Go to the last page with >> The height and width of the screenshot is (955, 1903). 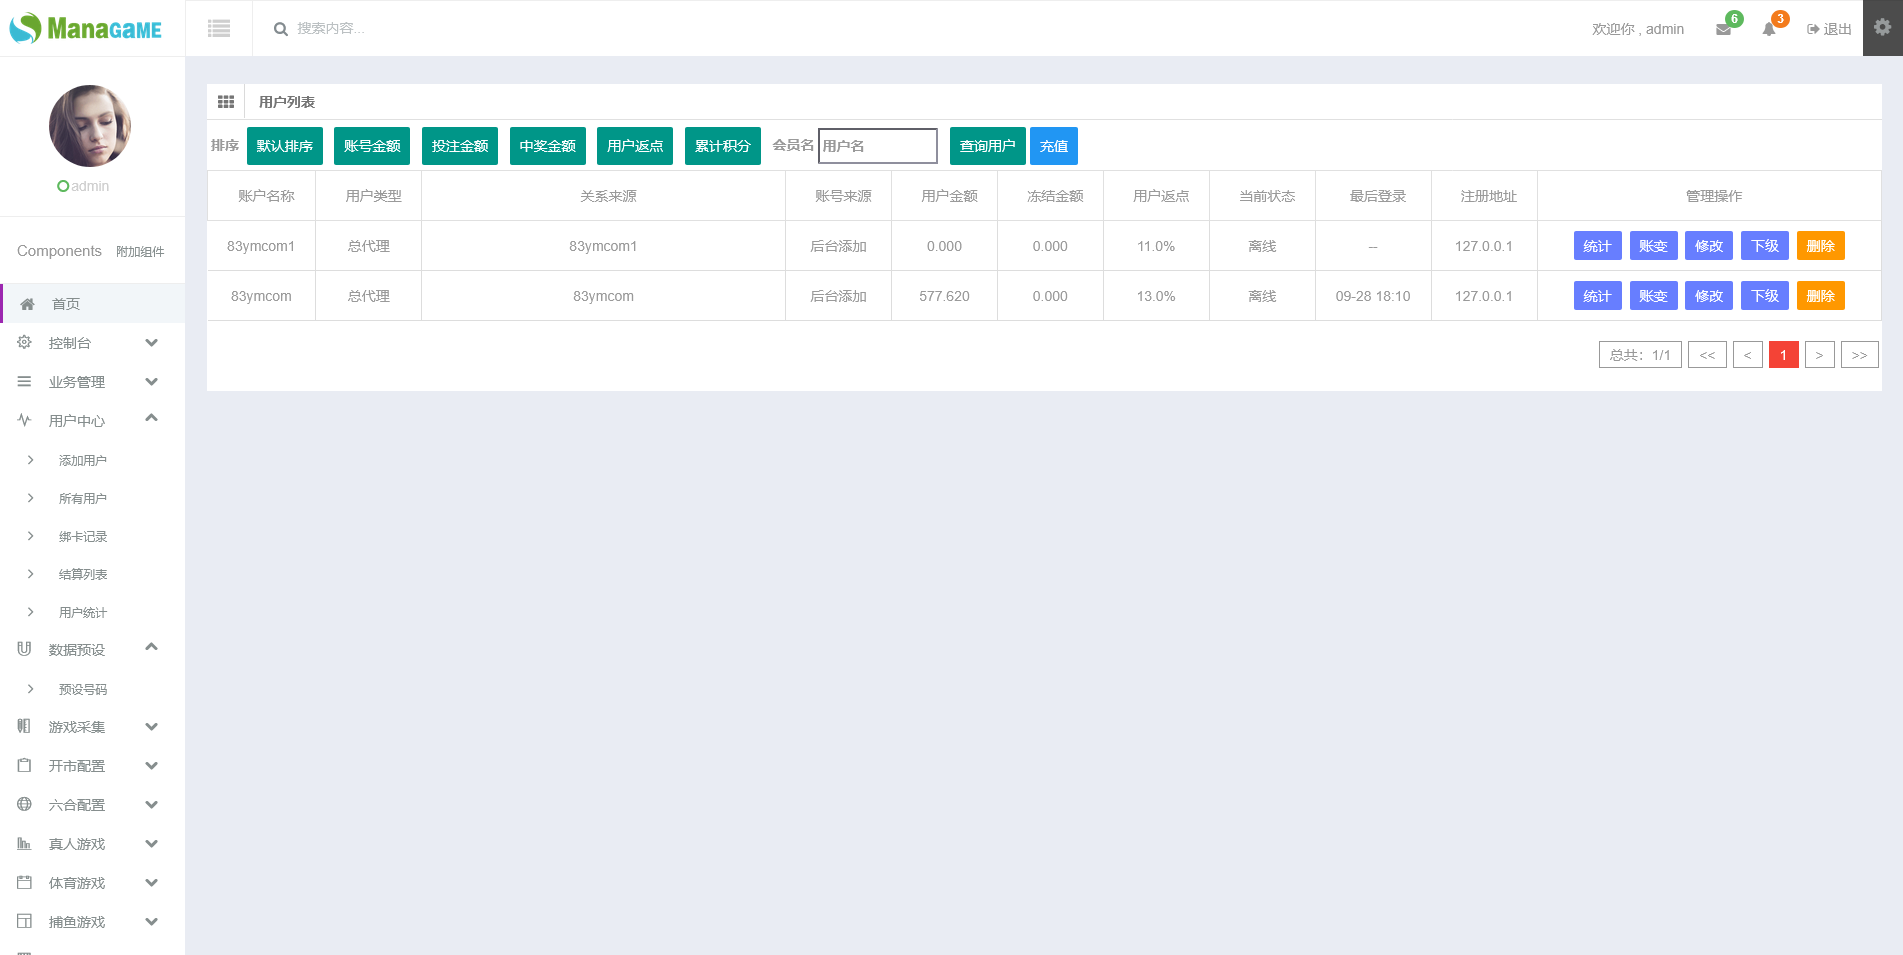pos(1859,355)
